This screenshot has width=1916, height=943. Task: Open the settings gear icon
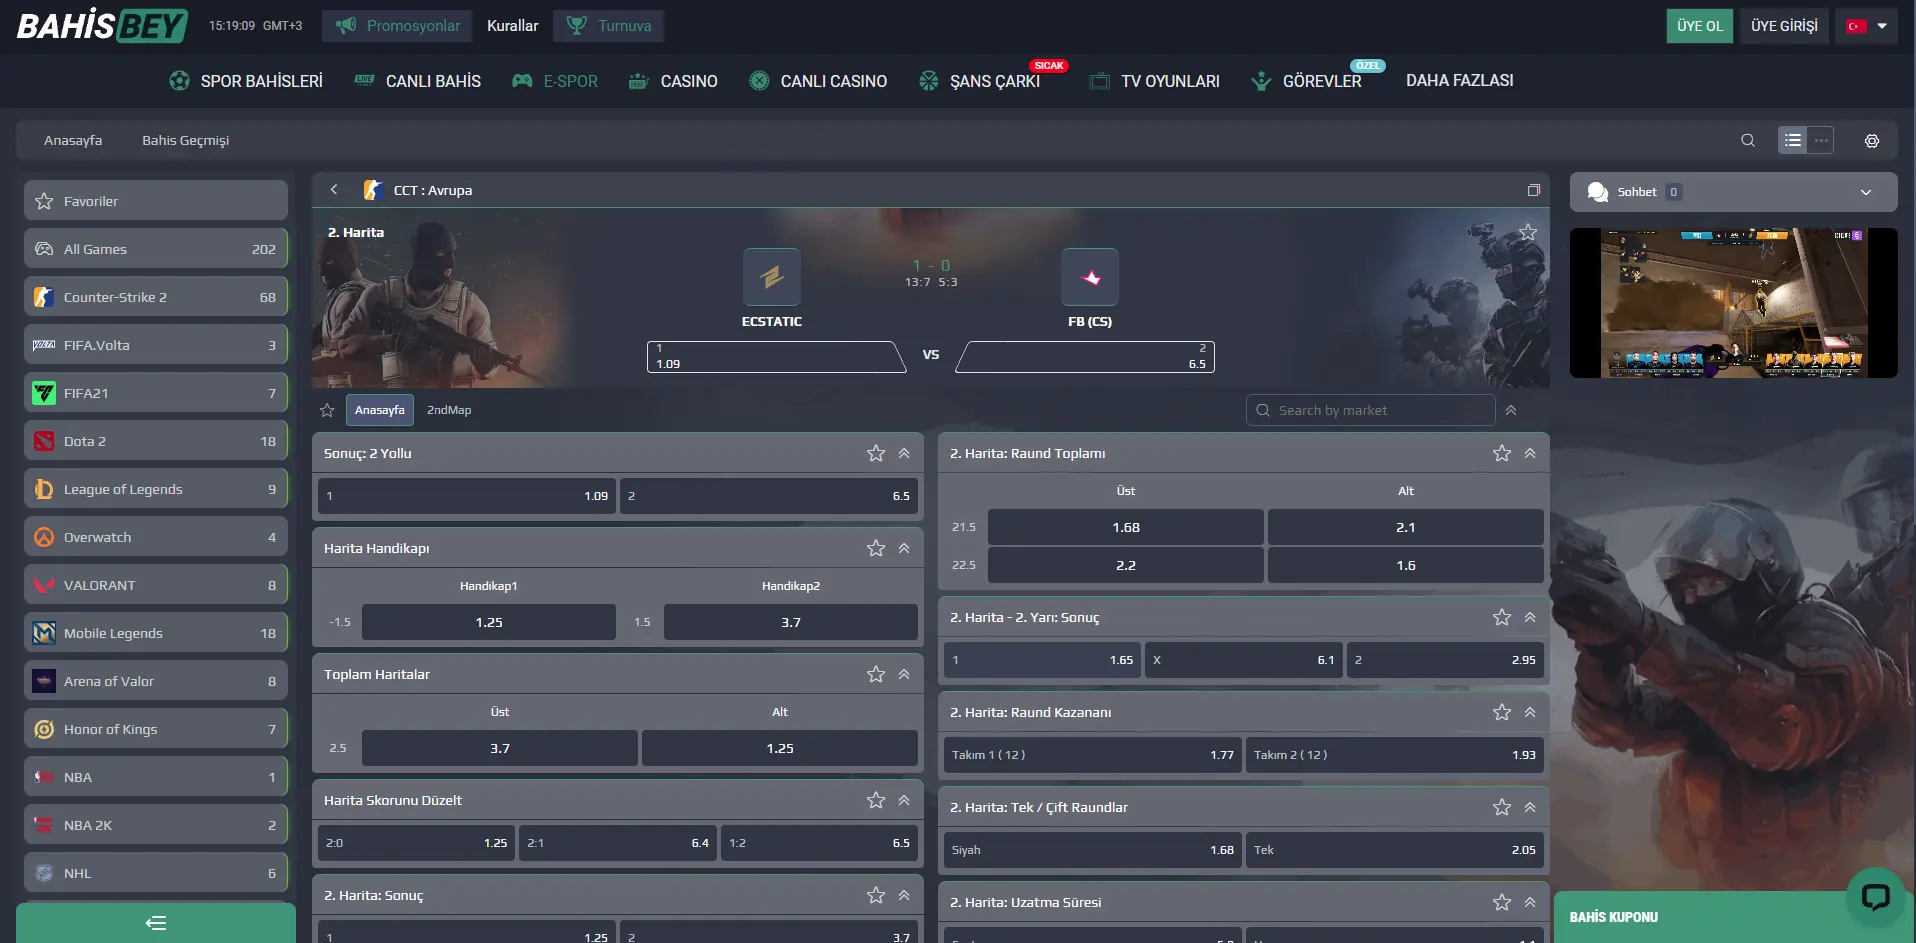pos(1872,141)
